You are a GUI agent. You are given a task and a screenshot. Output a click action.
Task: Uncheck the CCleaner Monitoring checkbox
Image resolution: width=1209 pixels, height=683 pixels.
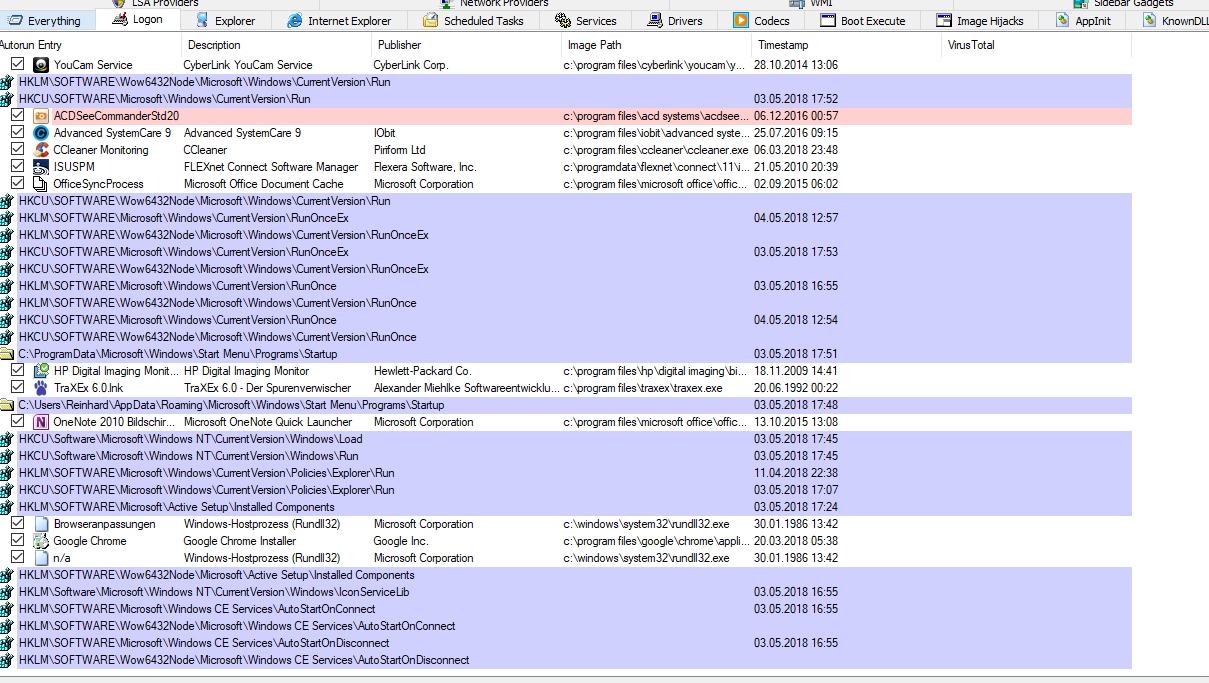coord(18,150)
